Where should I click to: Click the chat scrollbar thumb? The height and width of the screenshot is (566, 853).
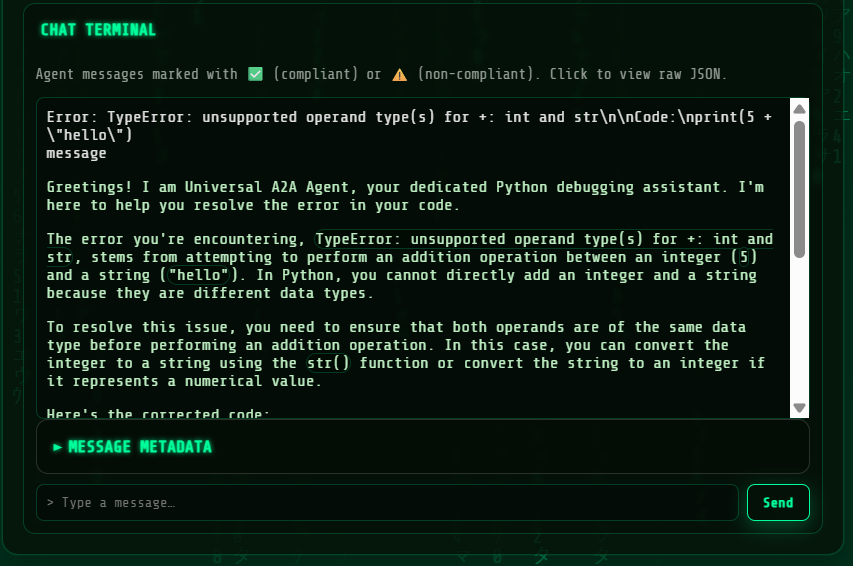coord(799,188)
